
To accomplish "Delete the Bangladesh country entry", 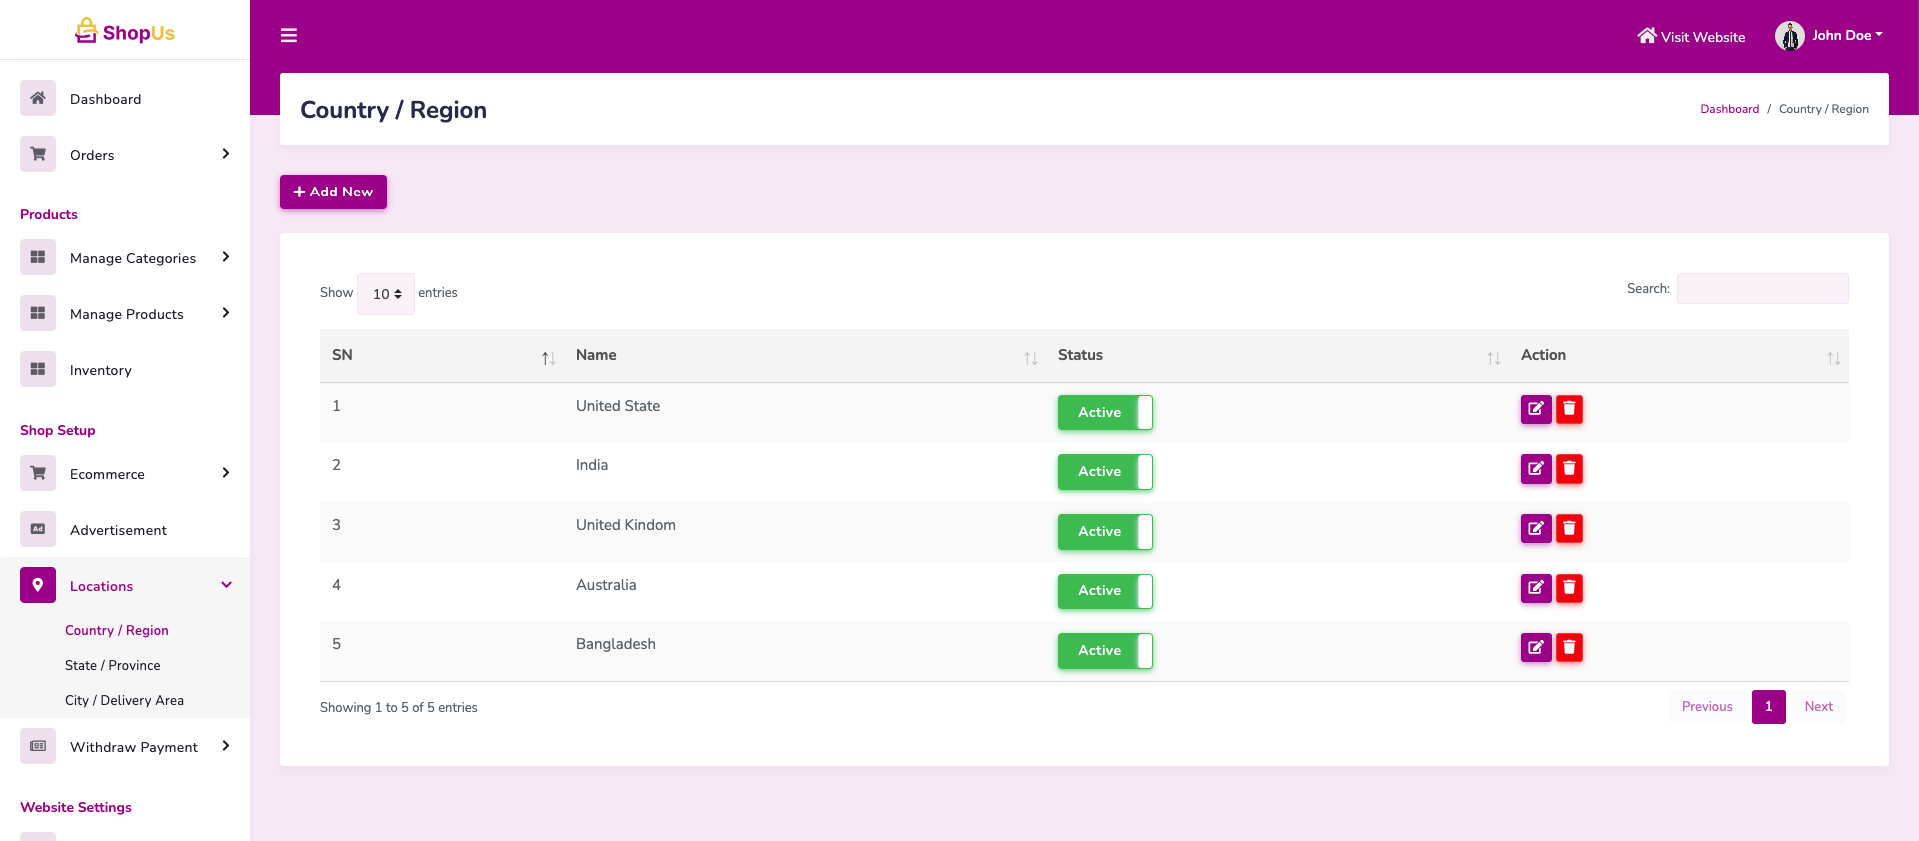I will point(1569,648).
